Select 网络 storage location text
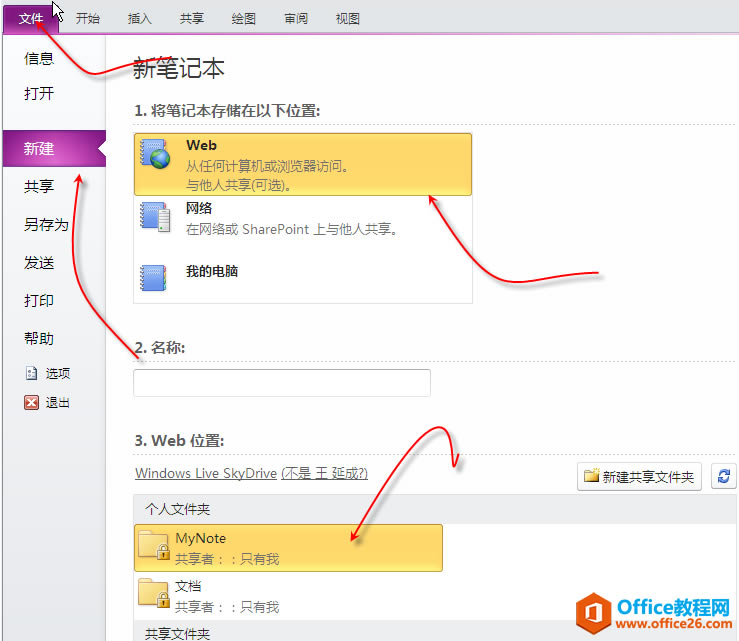Viewport: 739px width, 641px height. (198, 208)
